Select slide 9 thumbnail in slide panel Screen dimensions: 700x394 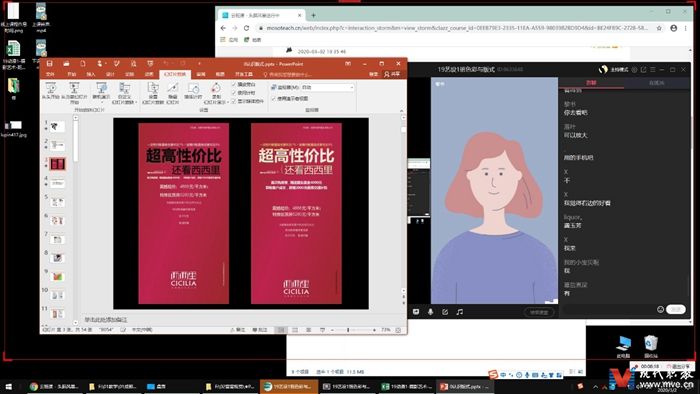pyautogui.click(x=58, y=277)
